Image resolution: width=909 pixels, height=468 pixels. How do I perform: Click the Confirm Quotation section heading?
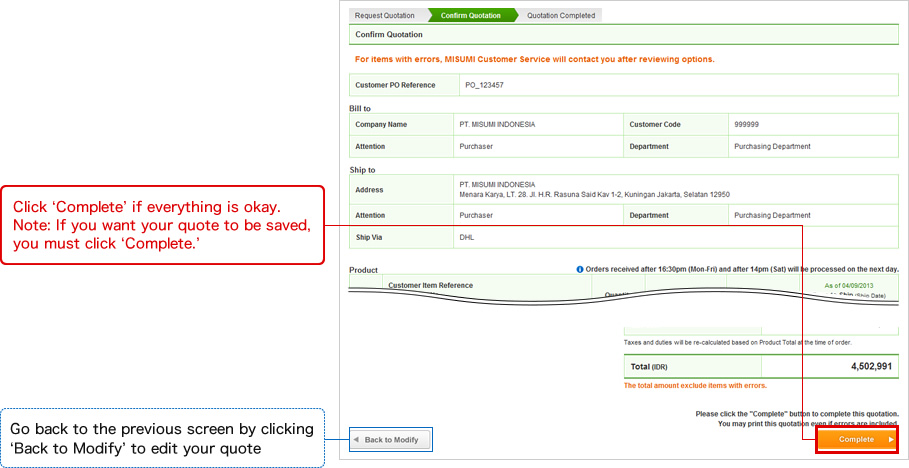(389, 35)
